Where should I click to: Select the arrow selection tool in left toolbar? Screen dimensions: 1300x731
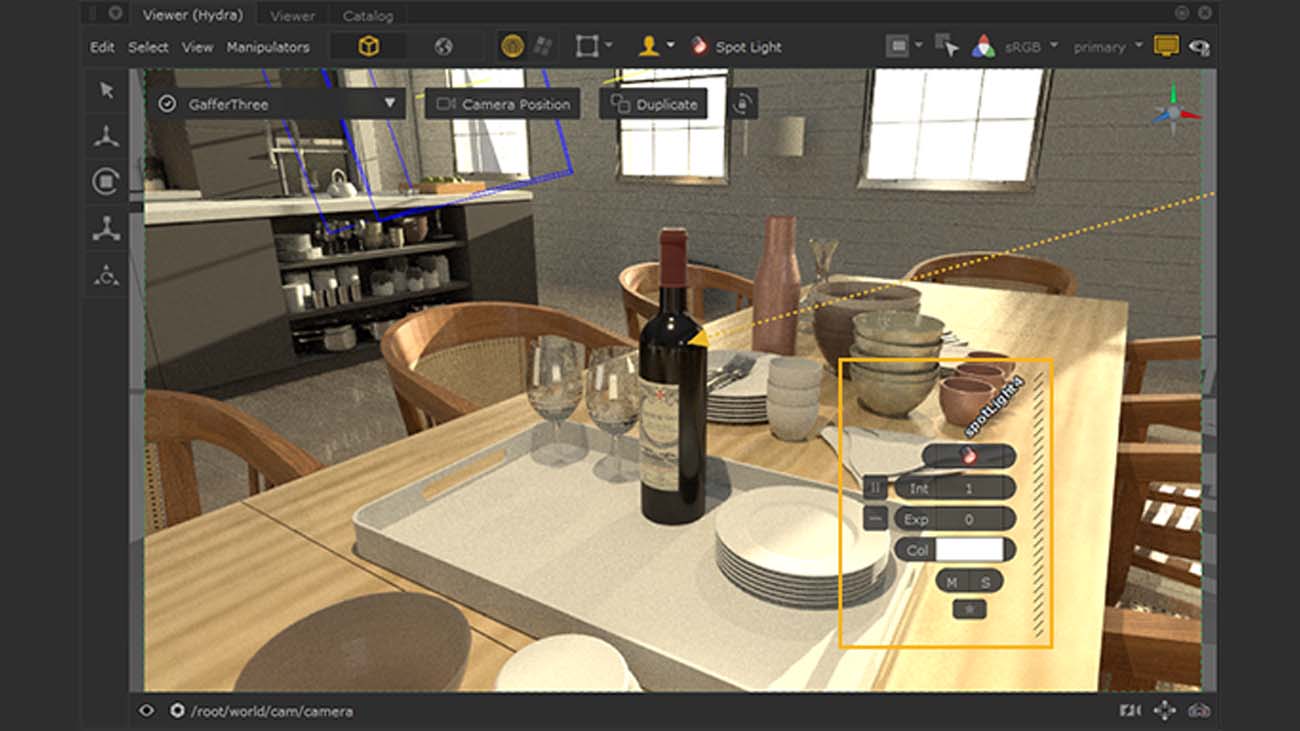coord(106,91)
